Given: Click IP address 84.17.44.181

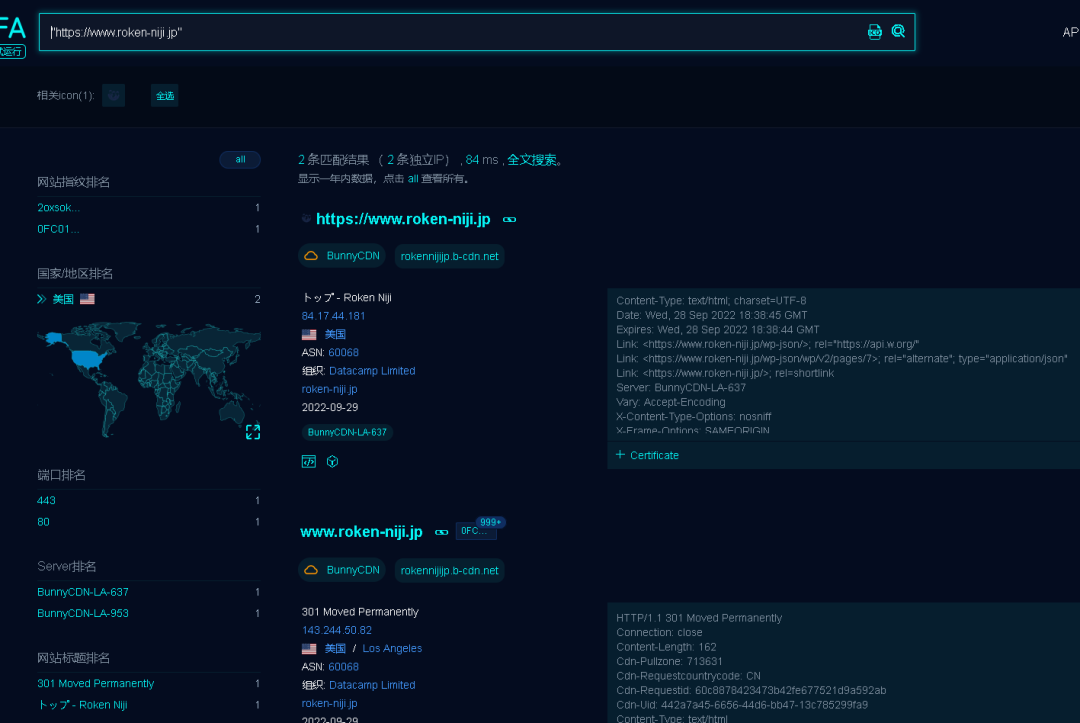Looking at the screenshot, I should pos(333,316).
